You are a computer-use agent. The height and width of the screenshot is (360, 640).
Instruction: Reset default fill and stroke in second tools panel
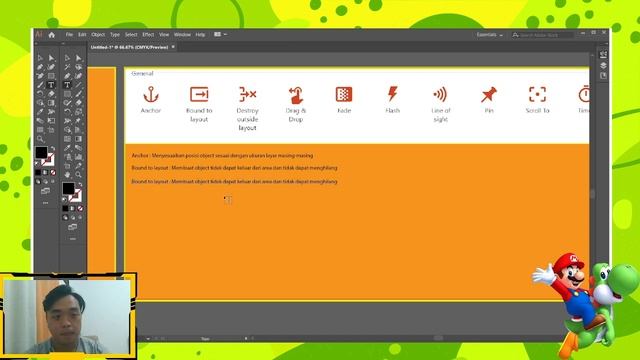pyautogui.click(x=64, y=200)
